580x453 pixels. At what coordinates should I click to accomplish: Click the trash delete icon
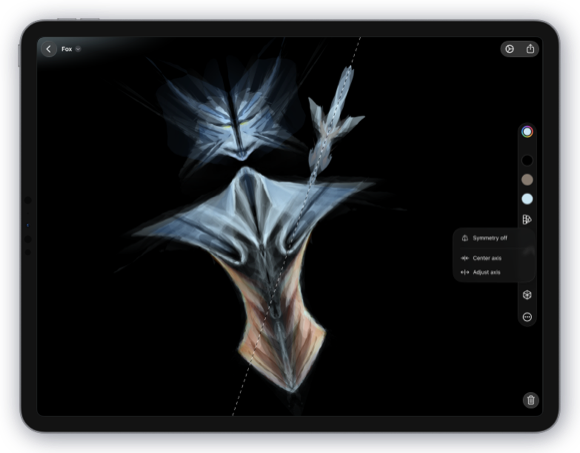click(x=531, y=400)
